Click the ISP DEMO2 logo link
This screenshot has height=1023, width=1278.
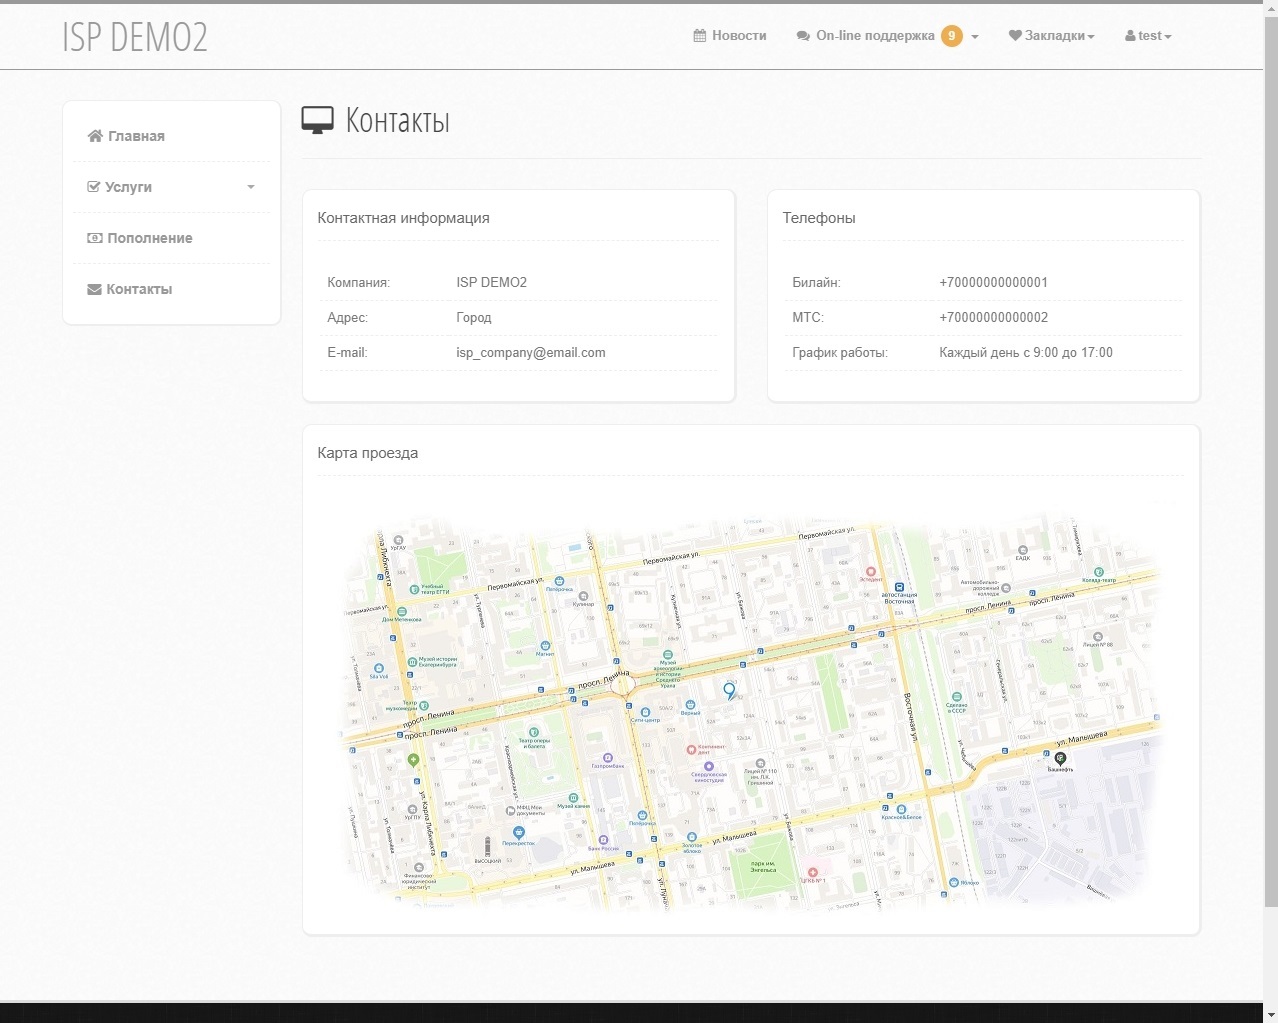coord(135,37)
